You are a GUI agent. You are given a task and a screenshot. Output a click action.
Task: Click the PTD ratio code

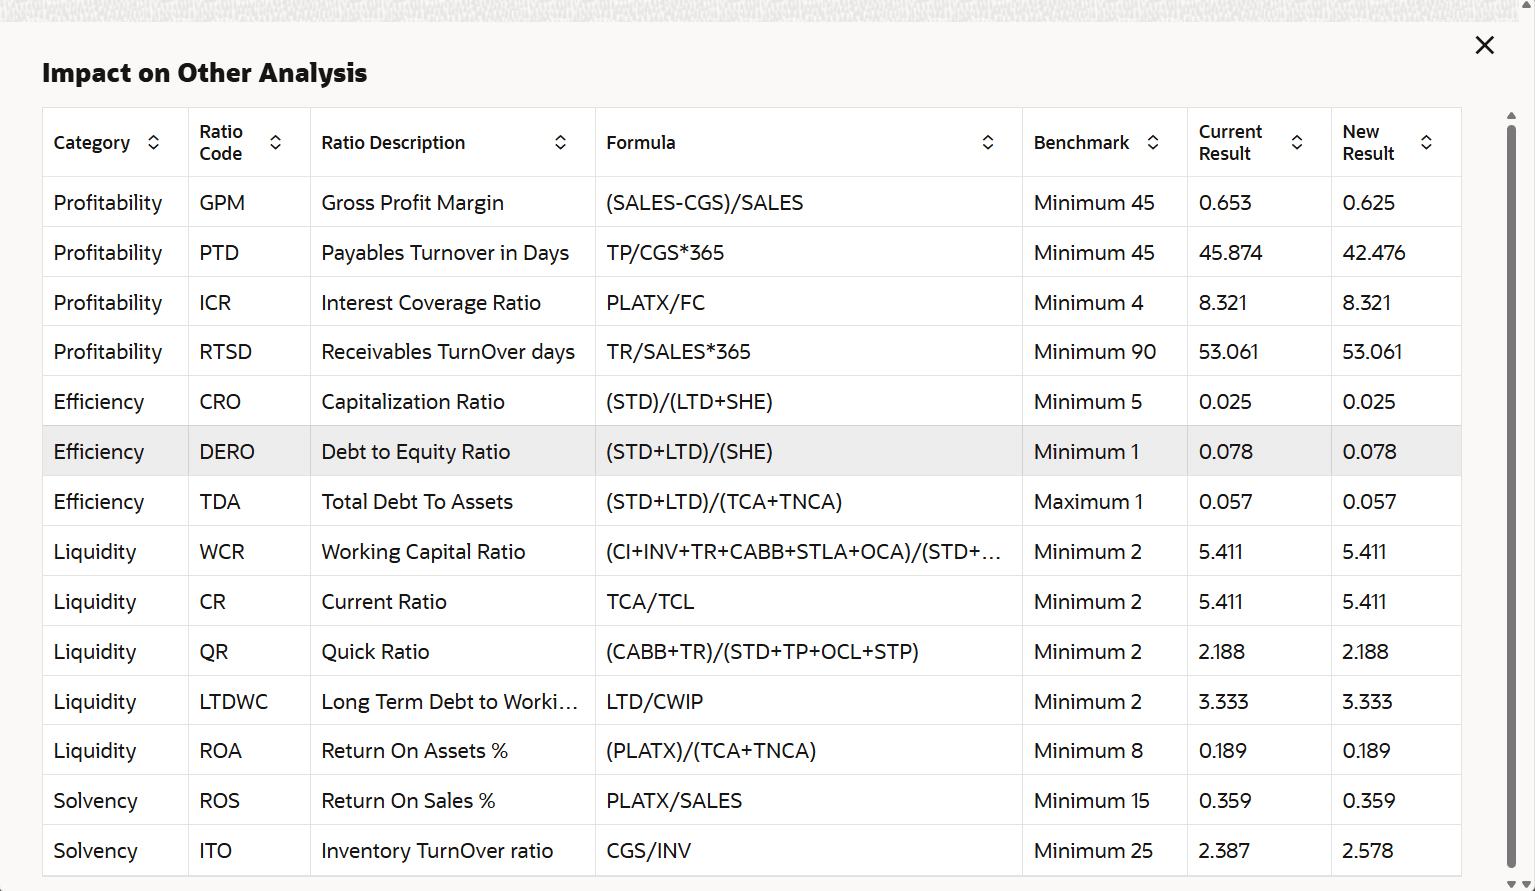pyautogui.click(x=219, y=253)
